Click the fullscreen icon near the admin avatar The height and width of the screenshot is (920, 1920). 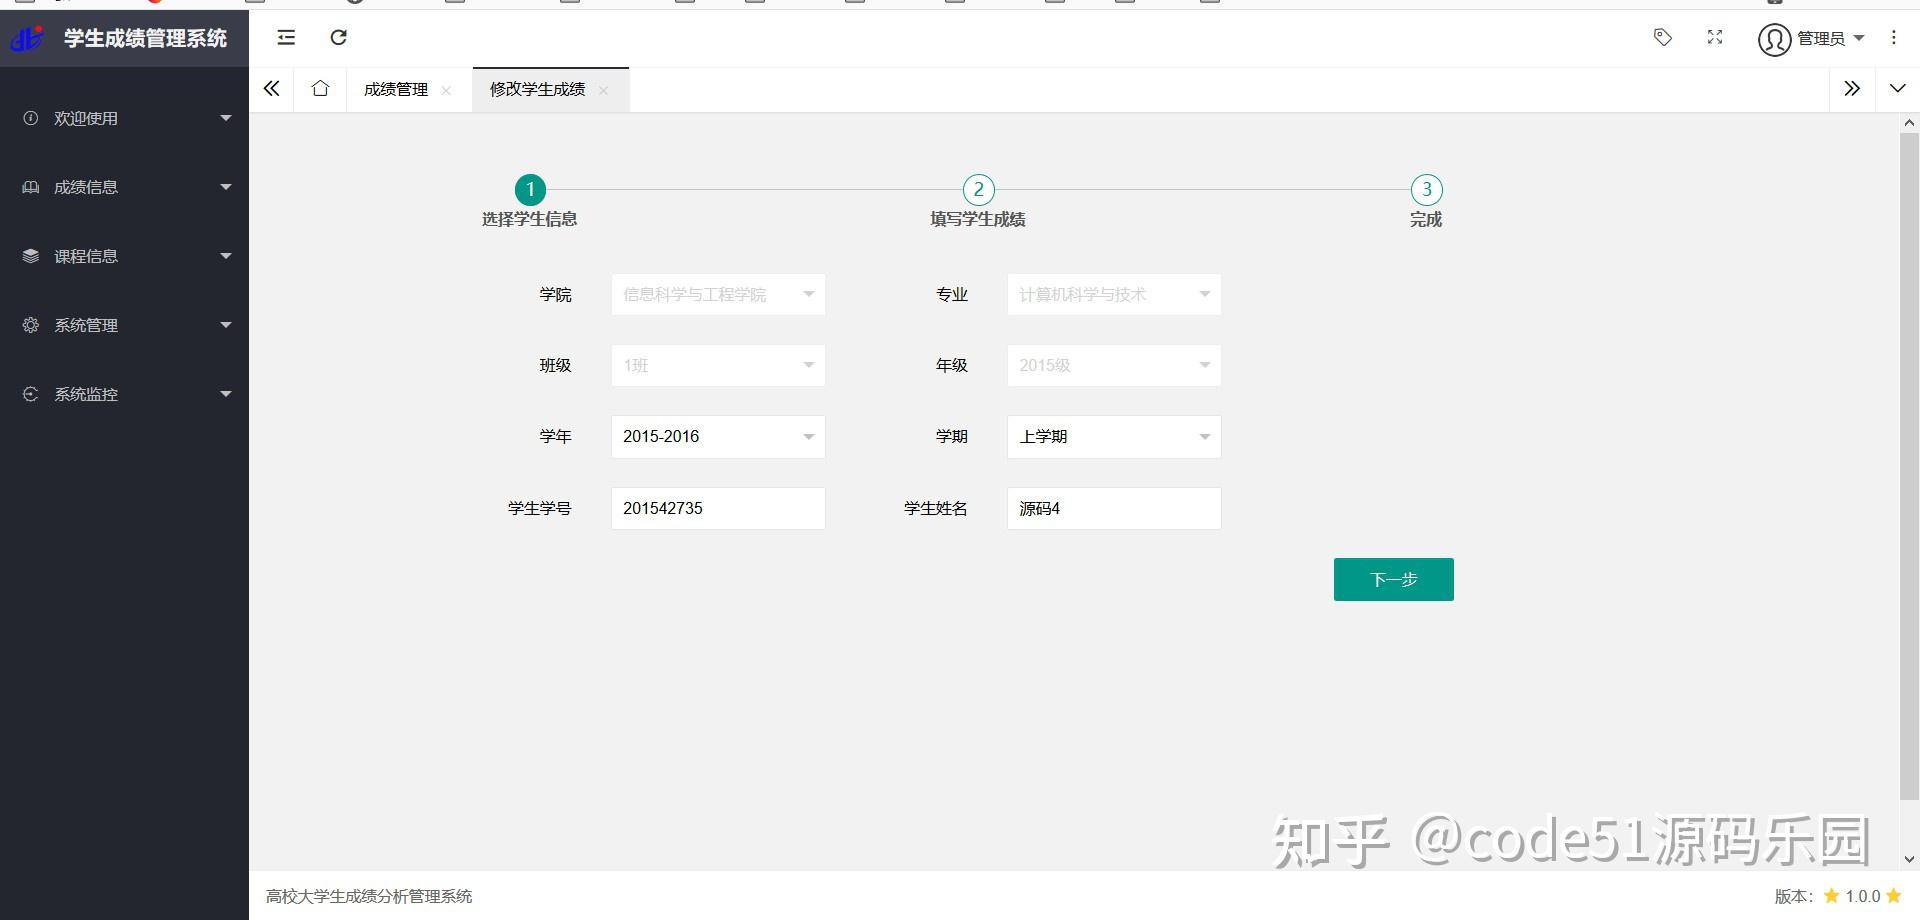1714,37
